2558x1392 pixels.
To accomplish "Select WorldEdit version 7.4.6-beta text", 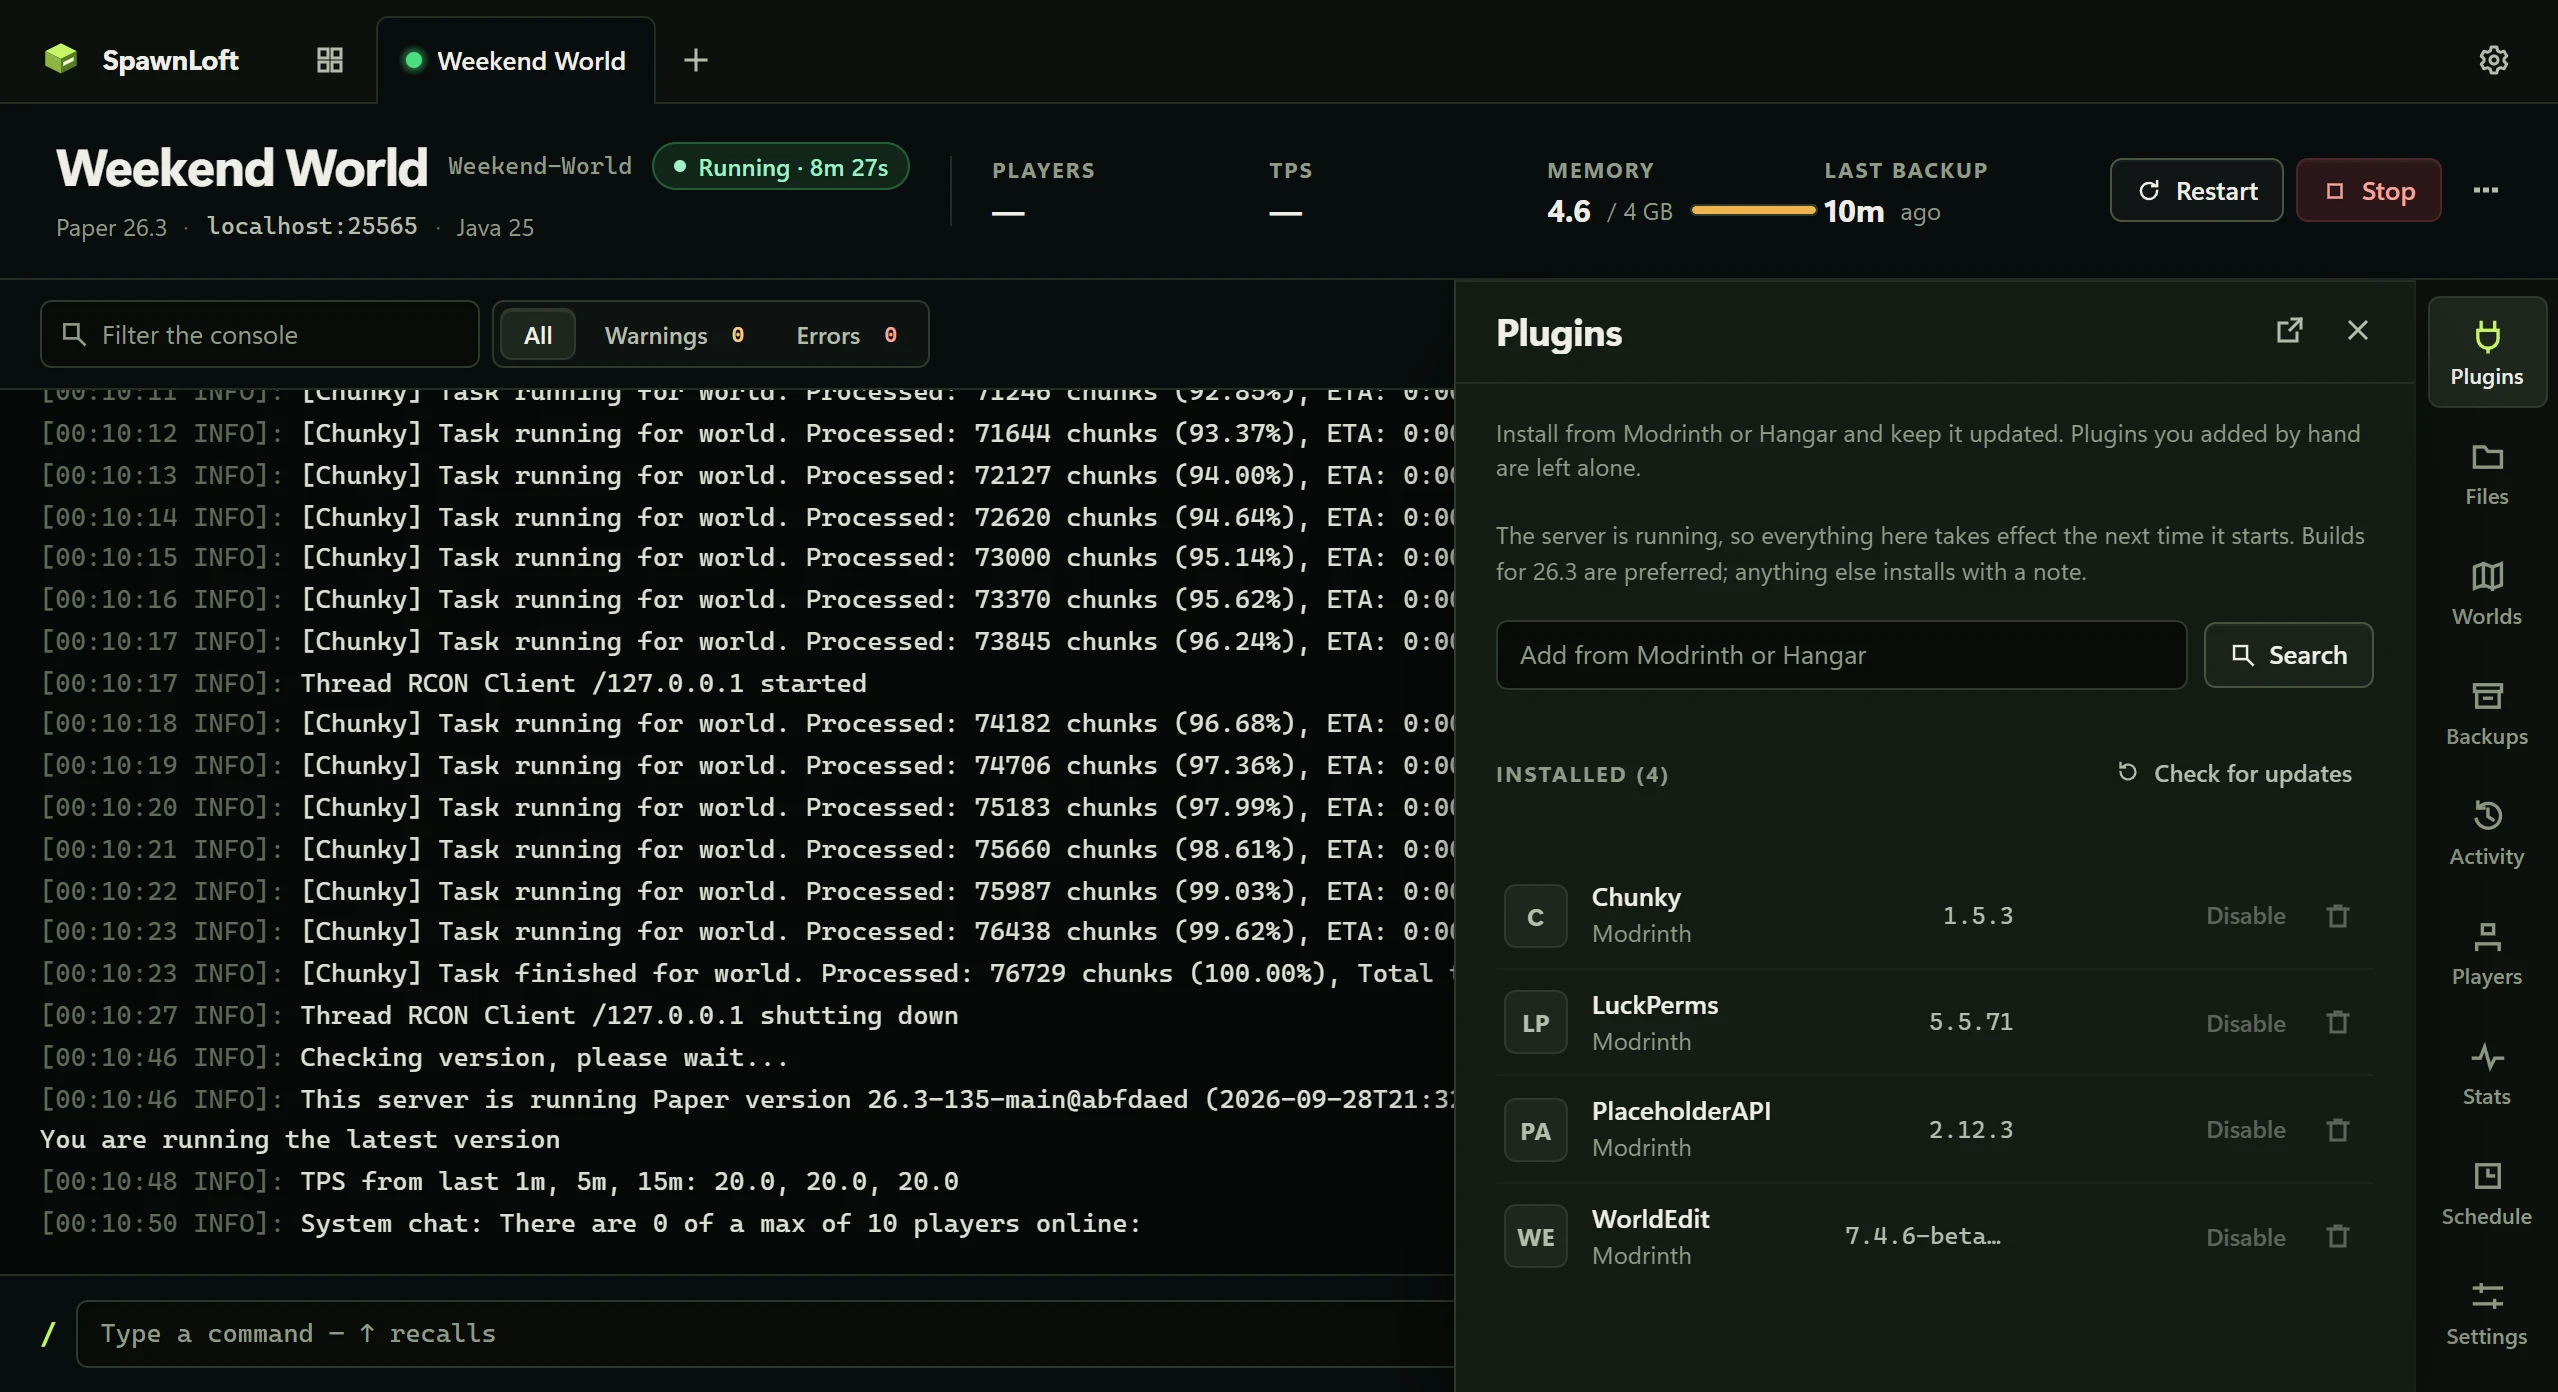I will pos(1922,1236).
